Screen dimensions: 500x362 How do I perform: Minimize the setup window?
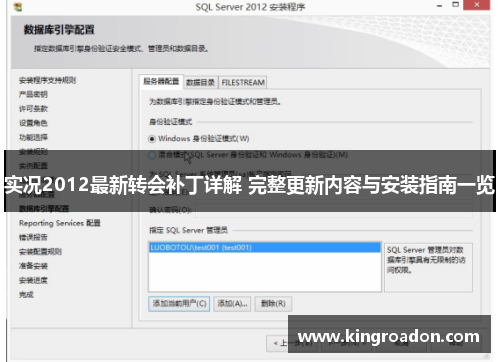tap(439, 6)
